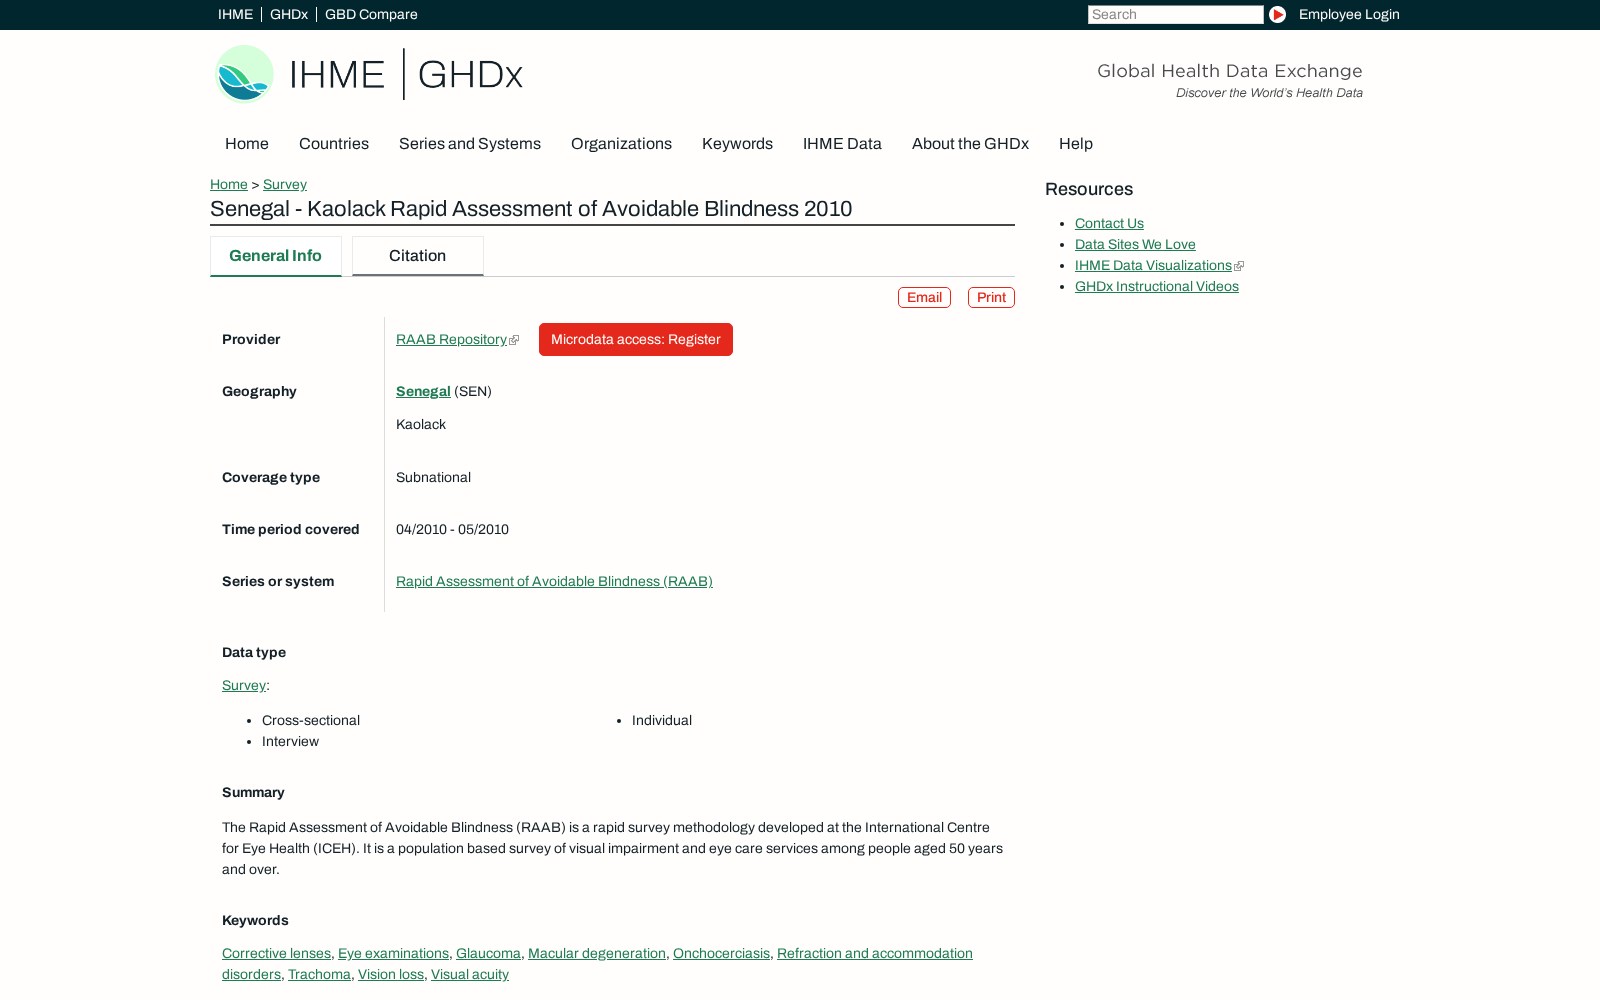Click the Print button
This screenshot has width=1600, height=1000.
point(991,298)
